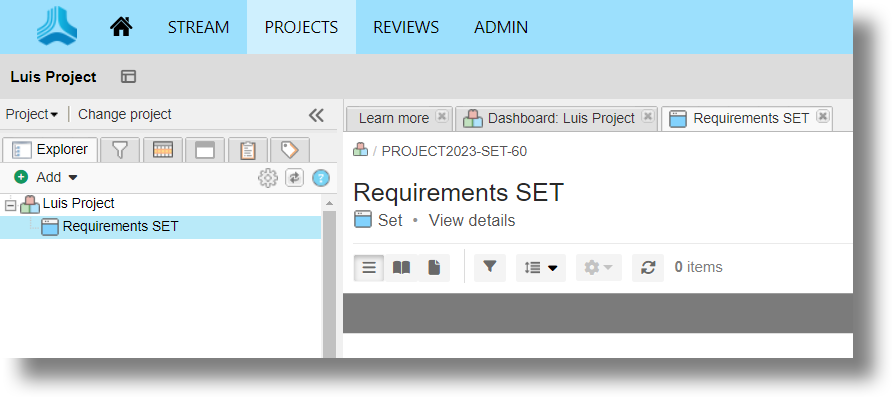Viewport: 894px width, 399px height.
Task: Open Explorer settings gear icon
Action: pos(267,178)
